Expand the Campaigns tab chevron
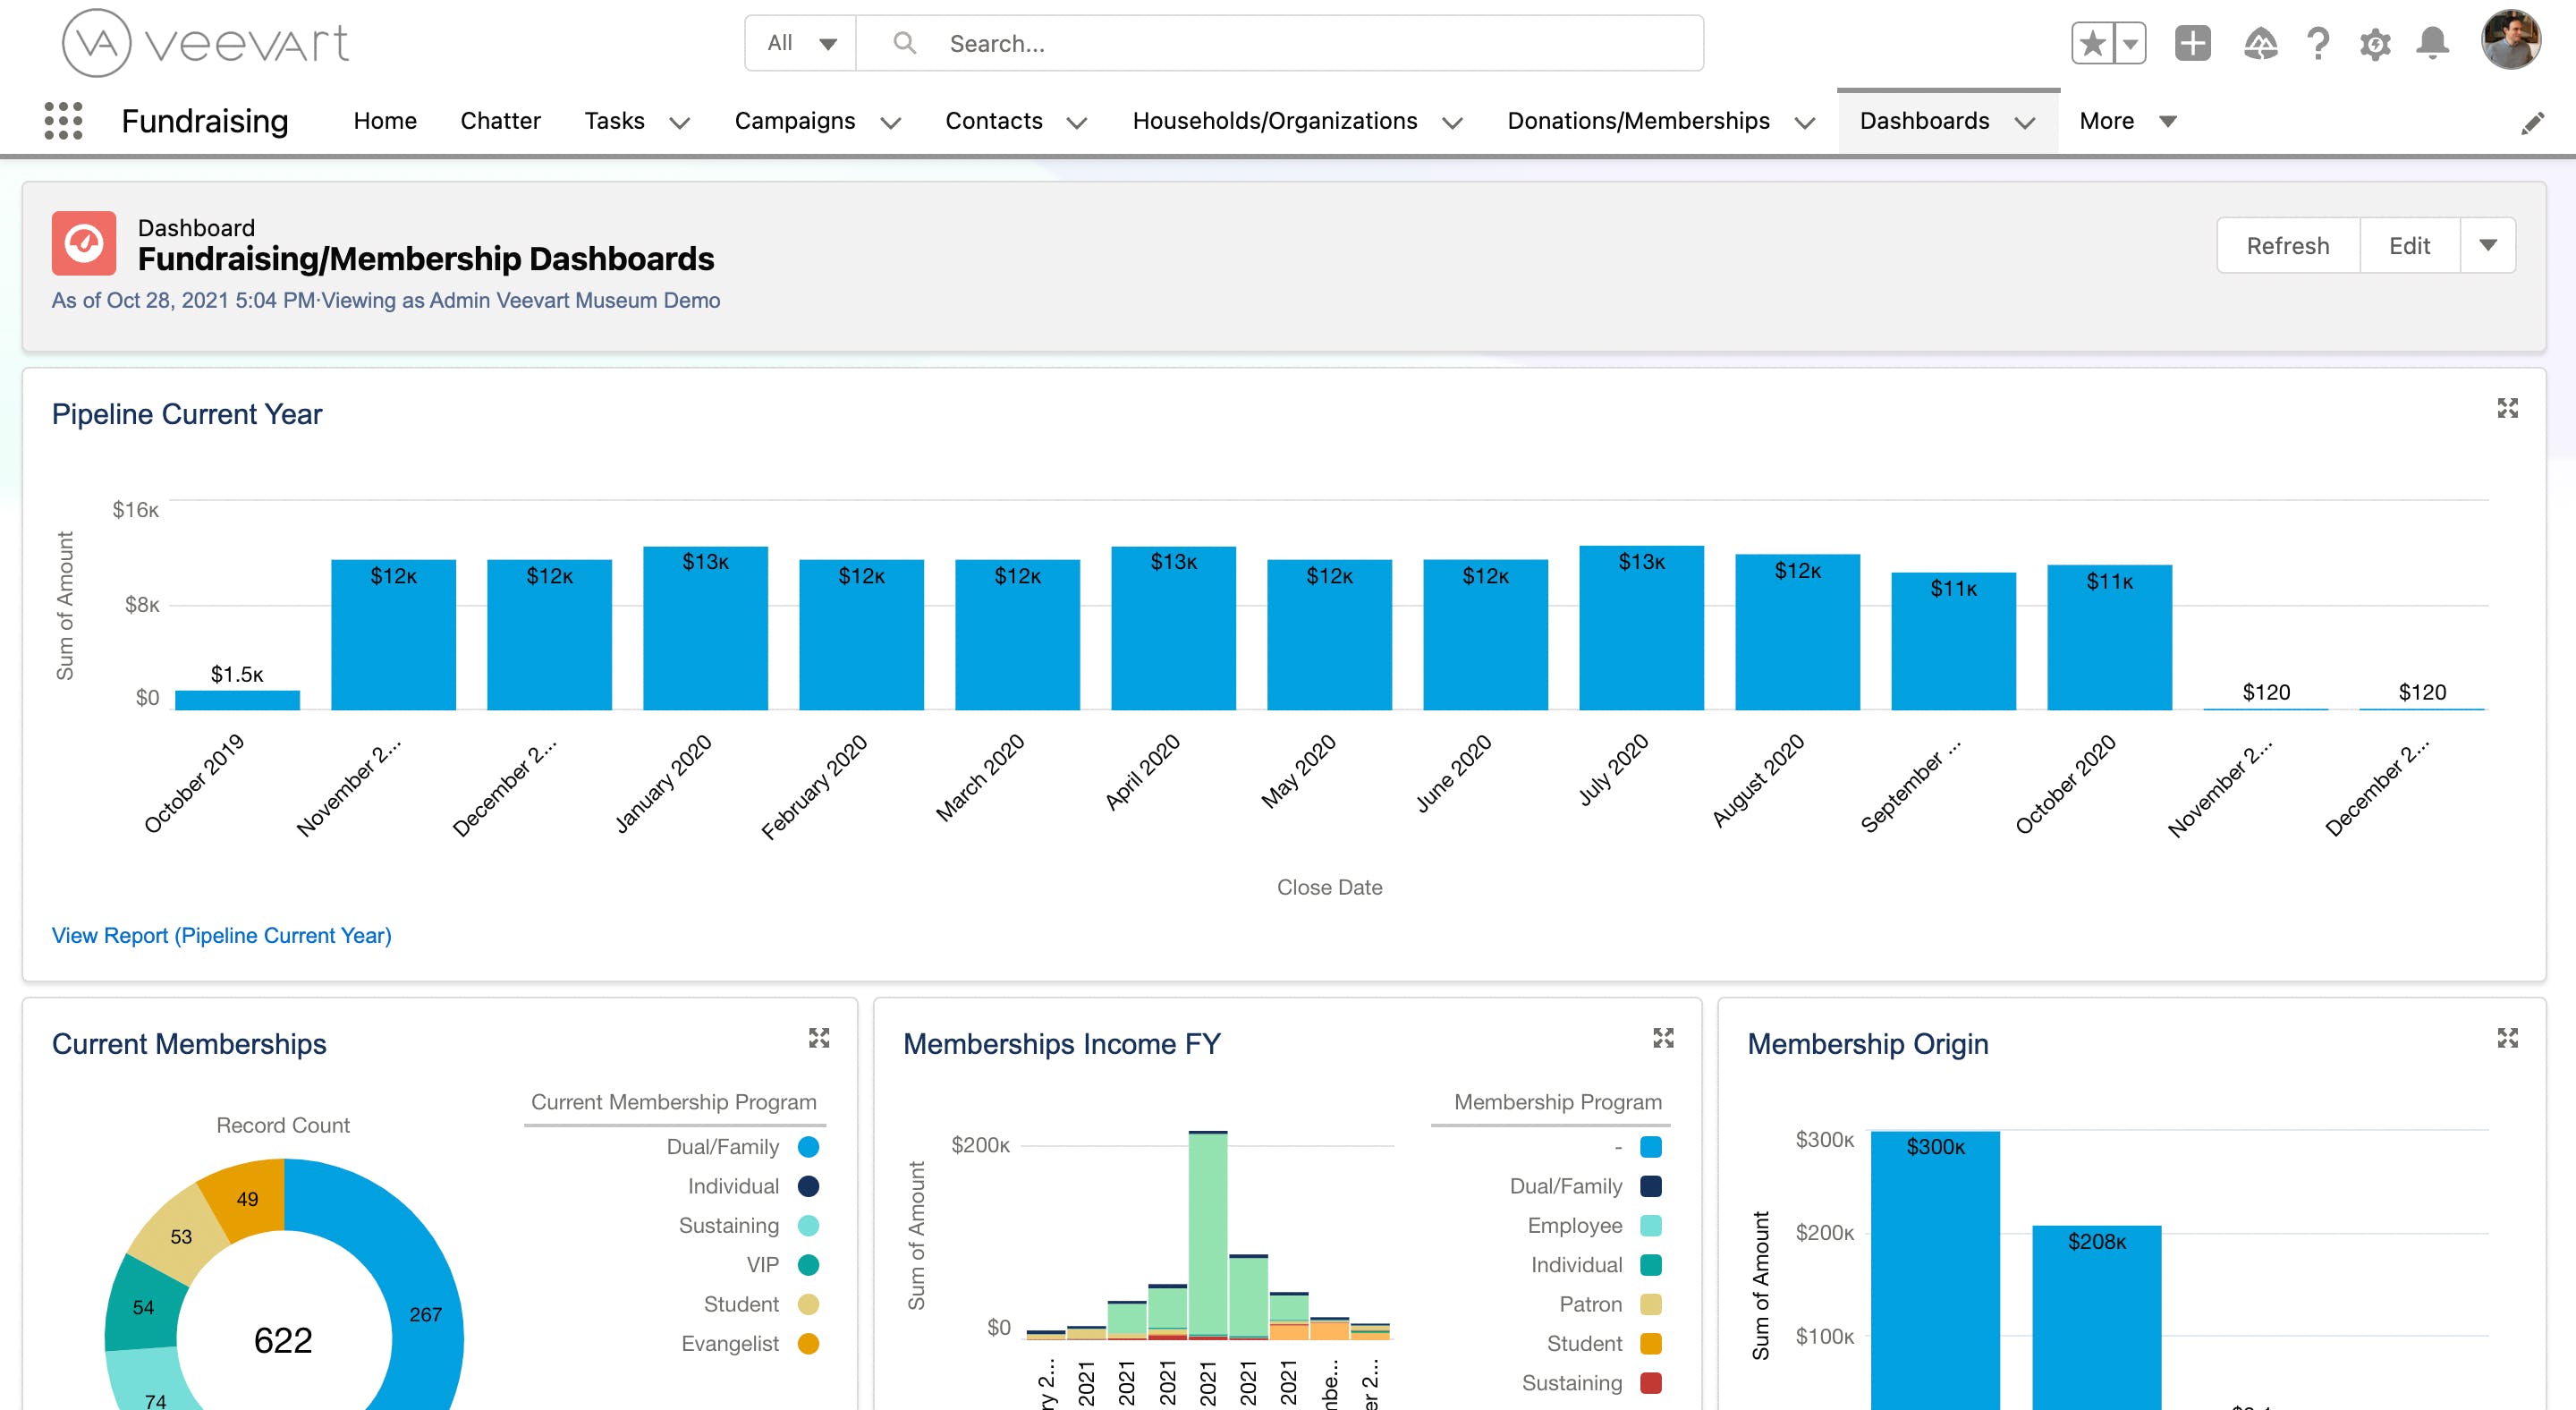This screenshot has width=2576, height=1410. click(x=890, y=123)
